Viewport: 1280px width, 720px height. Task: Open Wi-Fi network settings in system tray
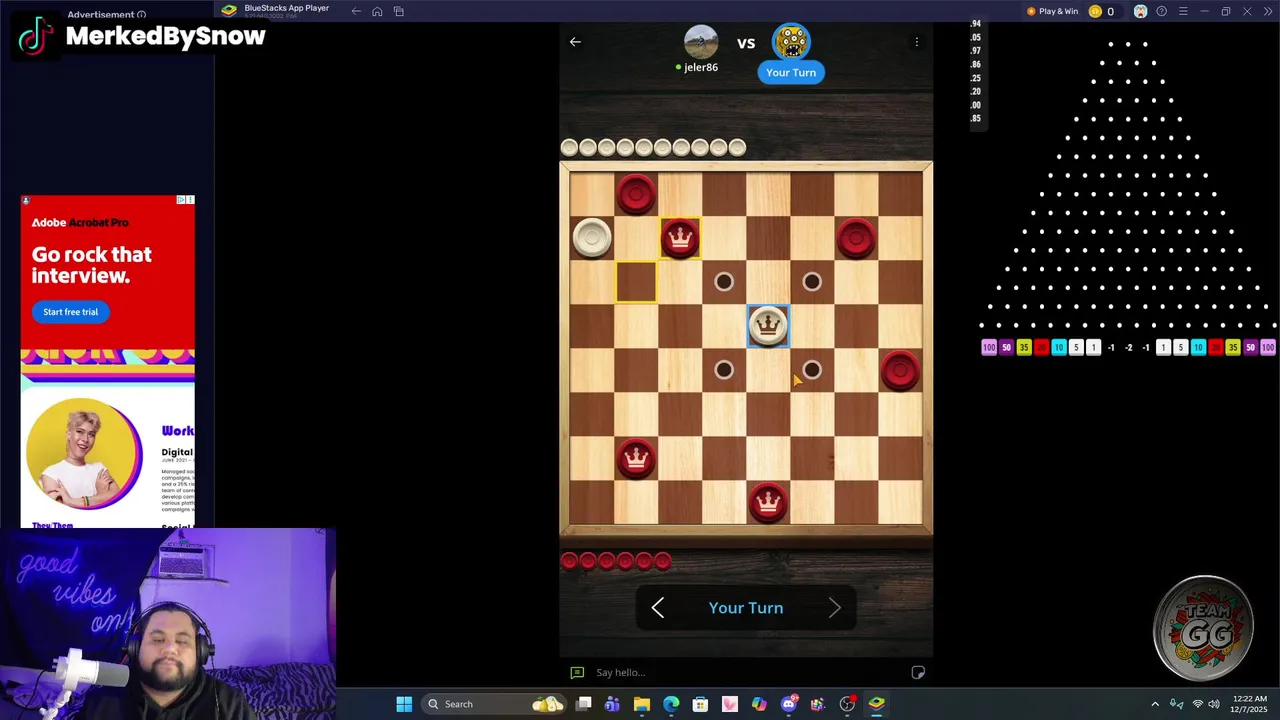(x=1197, y=704)
